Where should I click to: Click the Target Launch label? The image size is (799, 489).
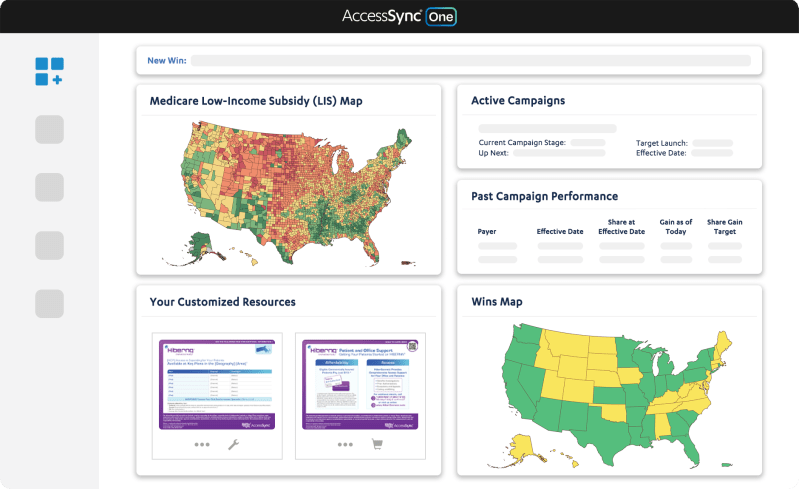661,143
